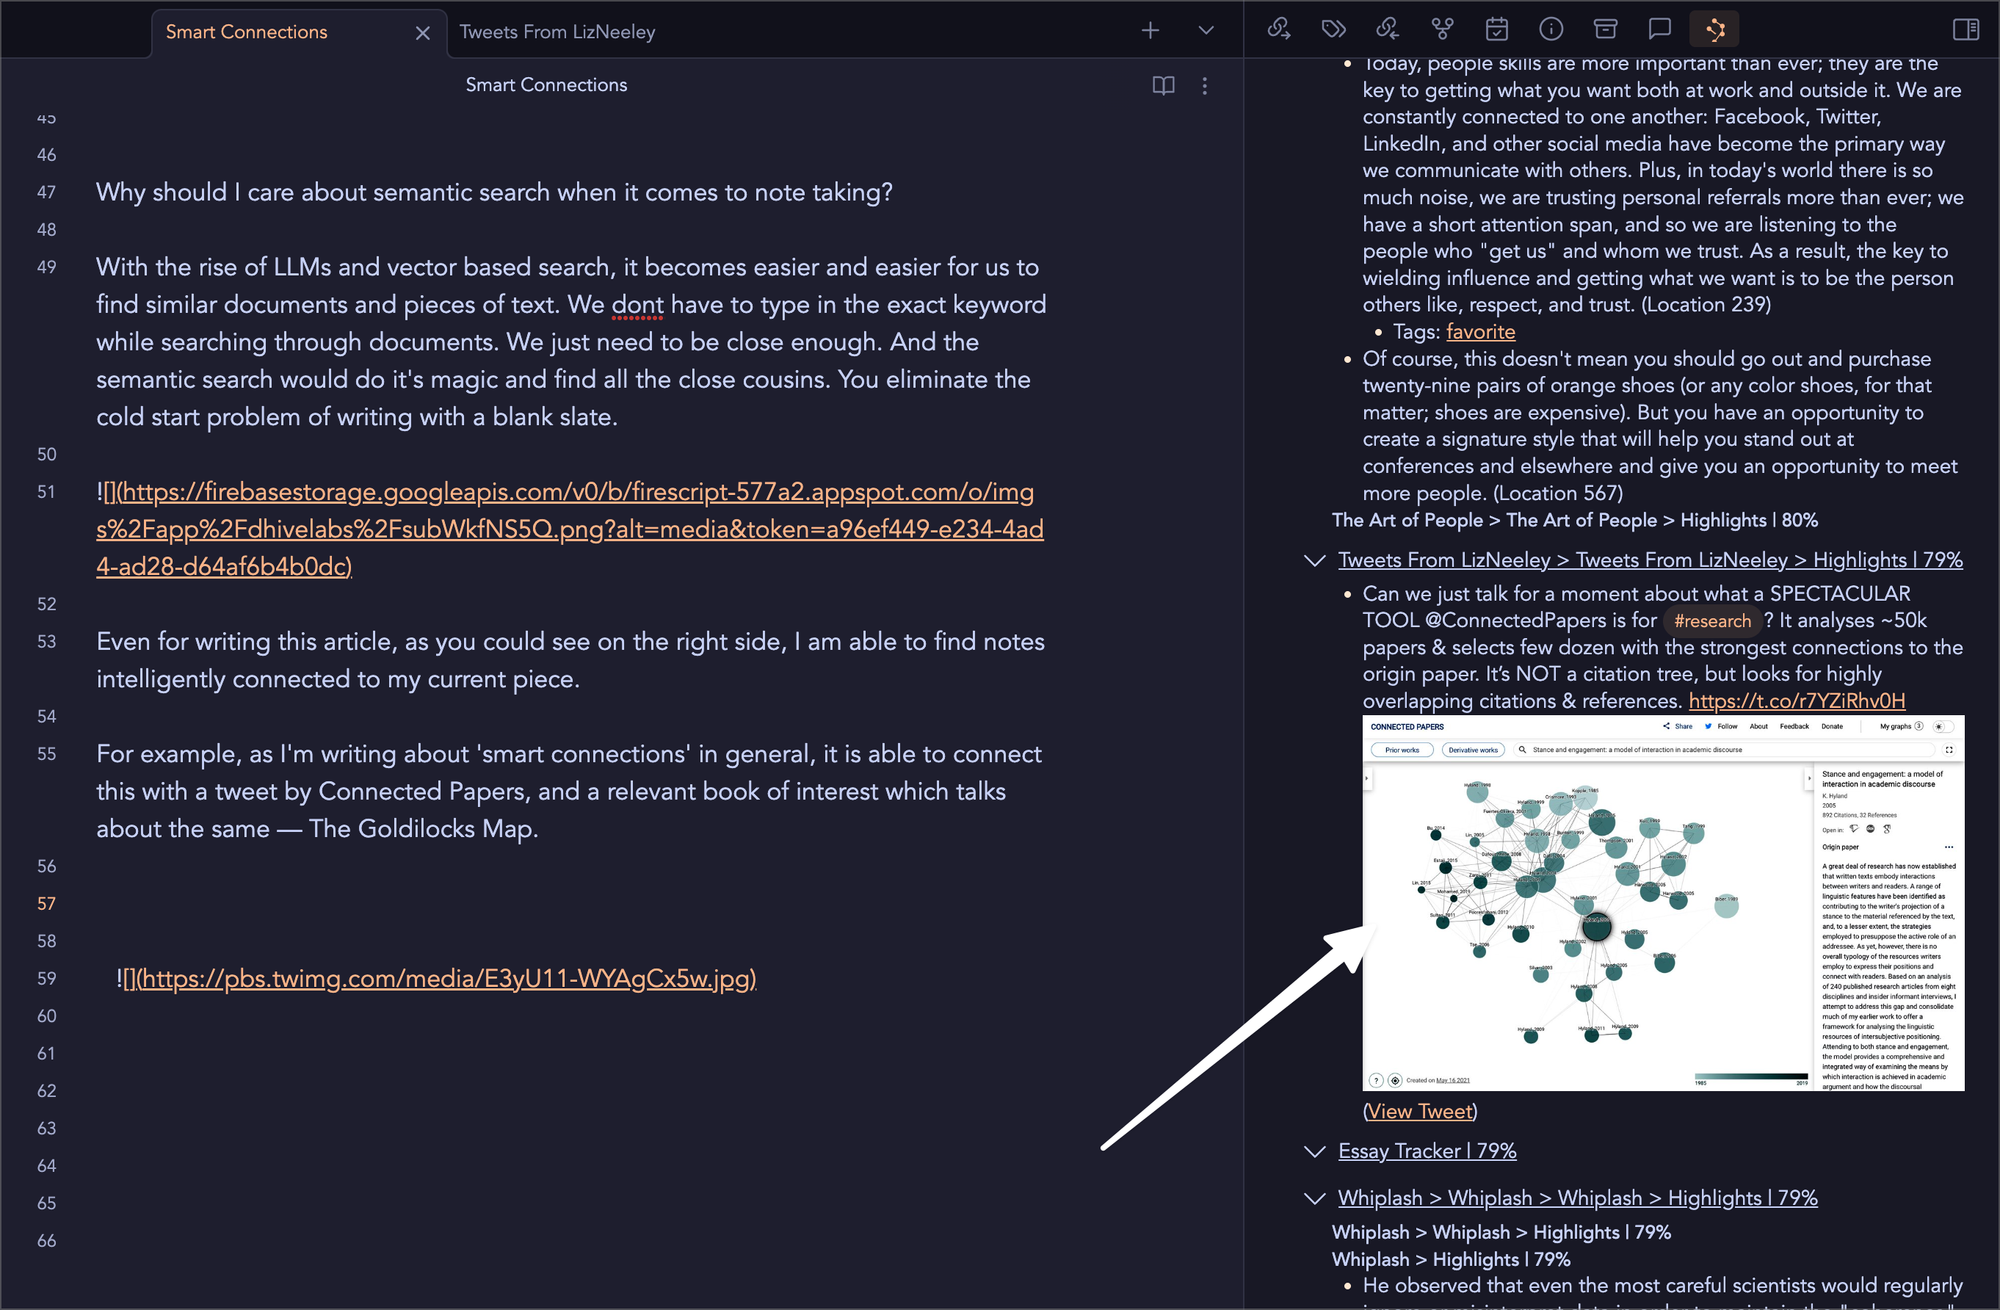Open the calendar panel icon
This screenshot has height=1310, width=2000.
(x=1496, y=29)
